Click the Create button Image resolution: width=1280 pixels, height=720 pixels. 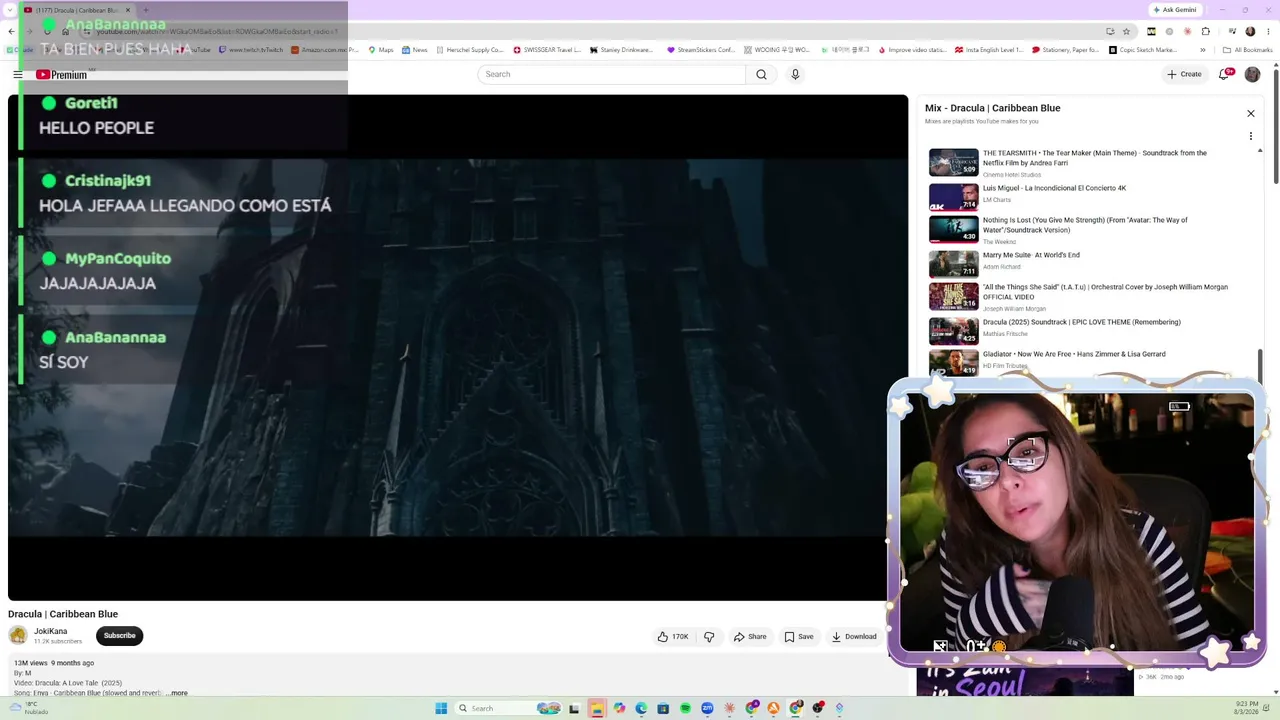click(1184, 74)
